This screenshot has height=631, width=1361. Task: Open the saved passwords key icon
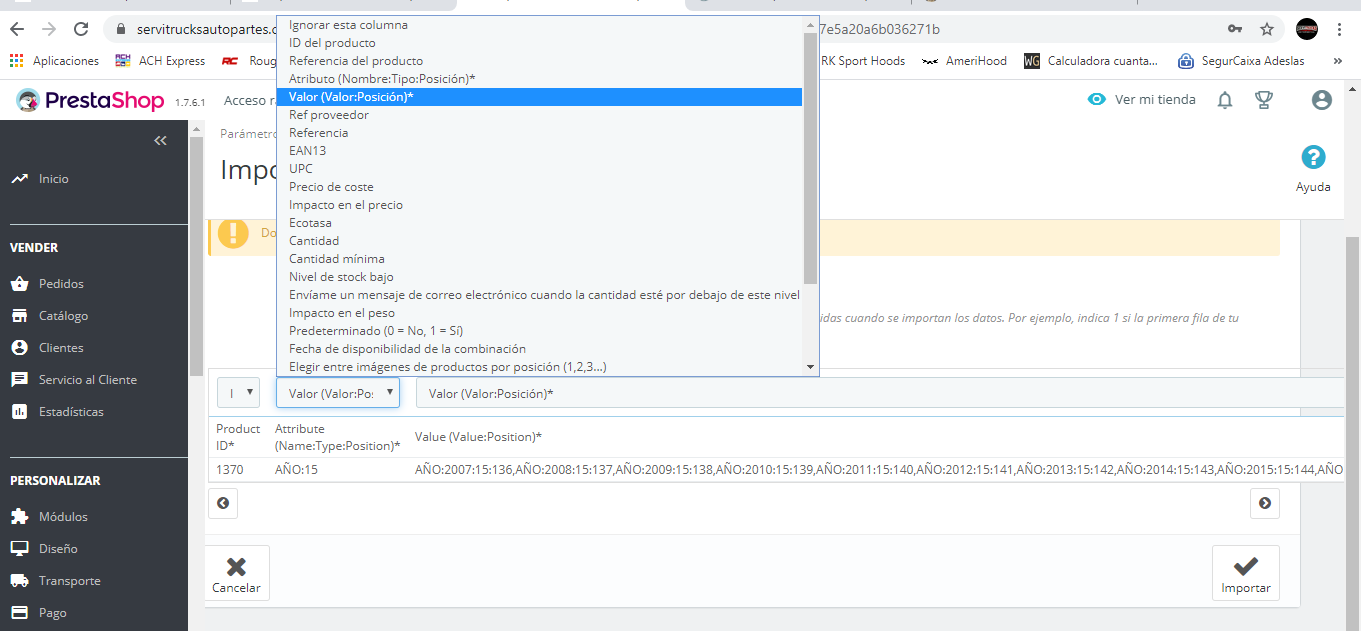1235,29
